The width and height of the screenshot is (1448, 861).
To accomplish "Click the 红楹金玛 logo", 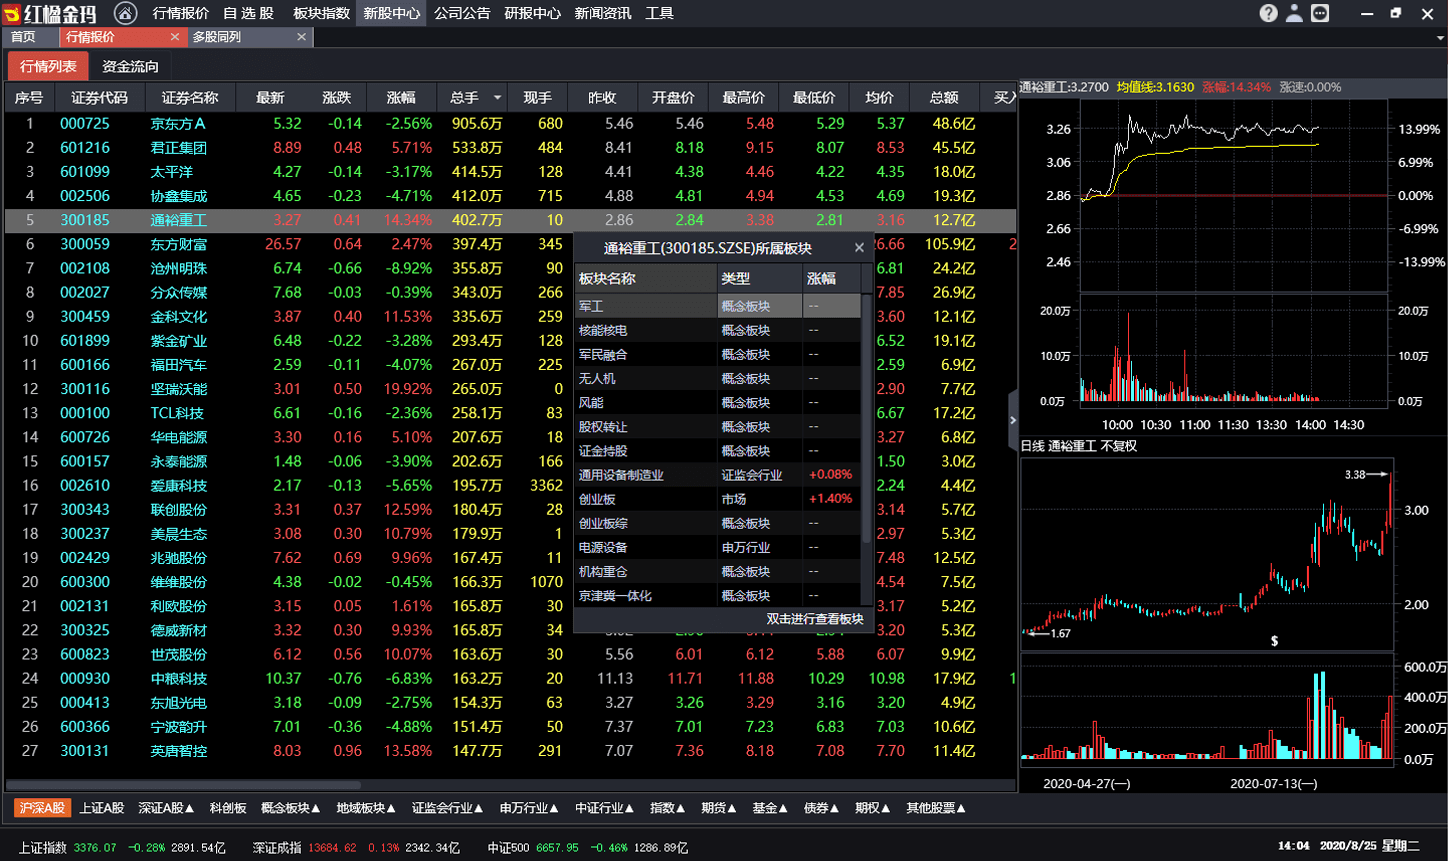I will (x=50, y=13).
